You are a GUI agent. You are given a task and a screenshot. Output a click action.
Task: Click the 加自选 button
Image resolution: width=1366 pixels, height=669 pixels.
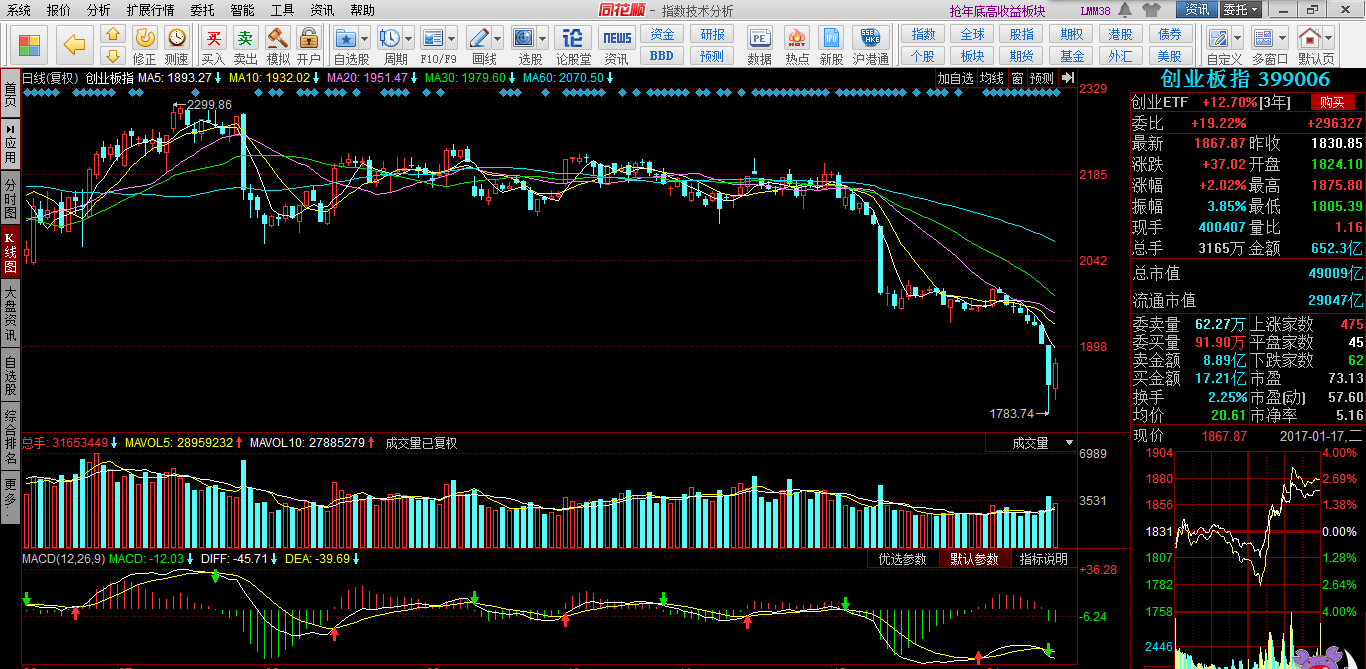[955, 78]
